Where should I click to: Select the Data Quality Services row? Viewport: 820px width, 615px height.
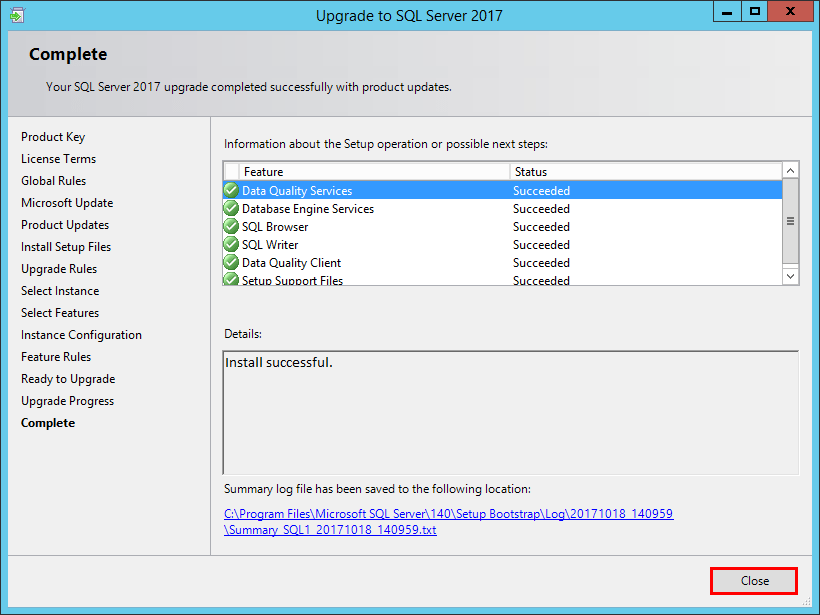pyautogui.click(x=503, y=190)
